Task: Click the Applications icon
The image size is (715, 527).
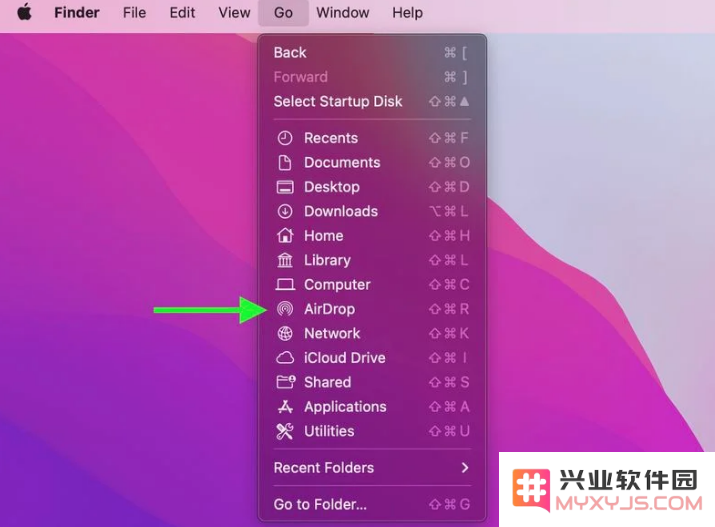Action: (285, 406)
